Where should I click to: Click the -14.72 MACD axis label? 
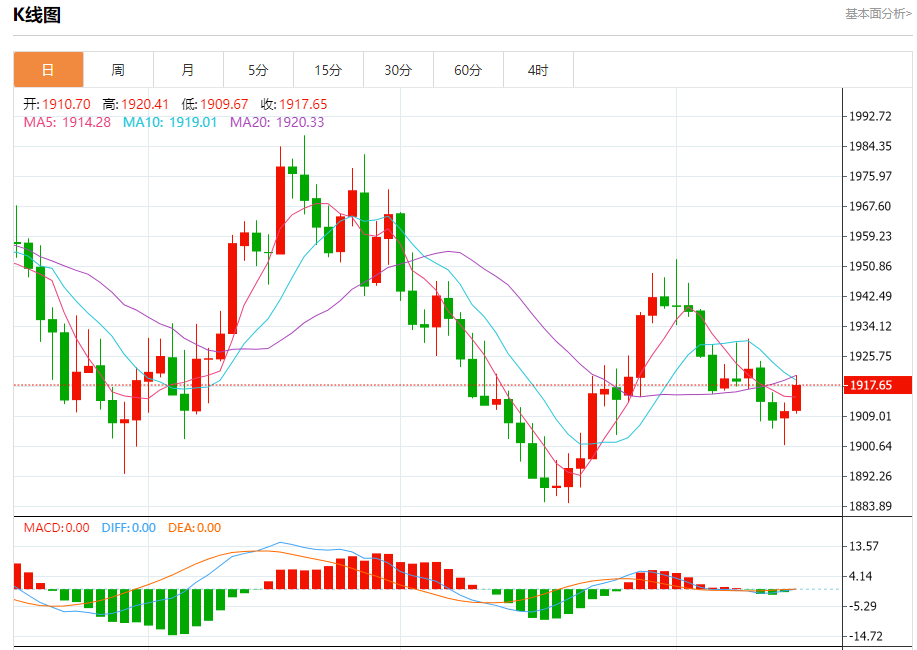pyautogui.click(x=866, y=636)
